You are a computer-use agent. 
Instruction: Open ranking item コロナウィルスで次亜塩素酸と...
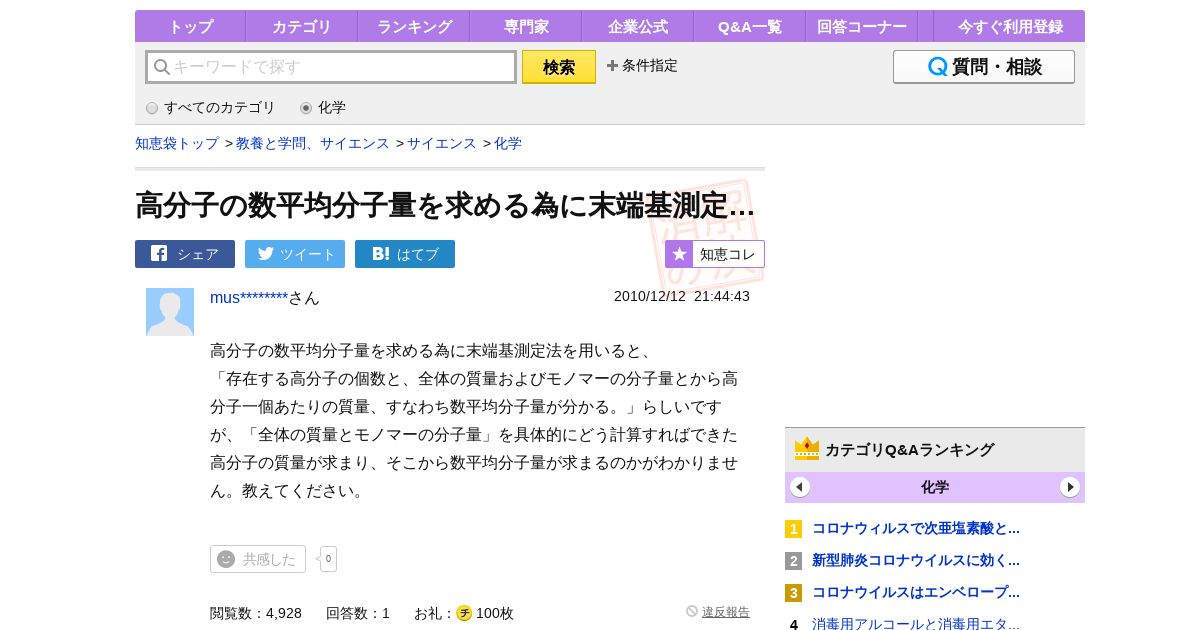(x=916, y=528)
